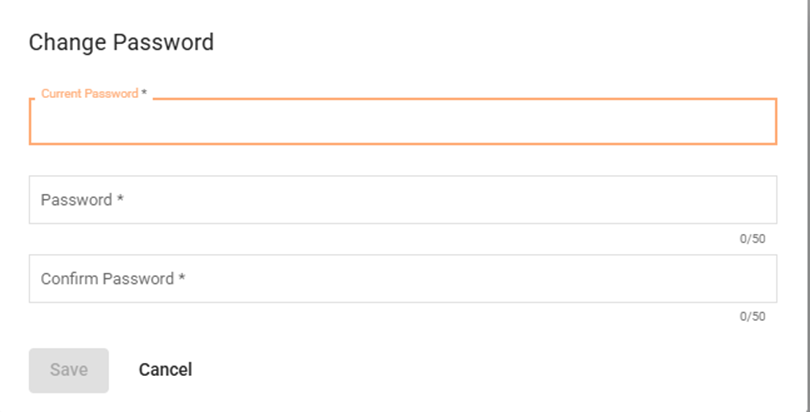Focus the Current Password input field

(x=402, y=123)
